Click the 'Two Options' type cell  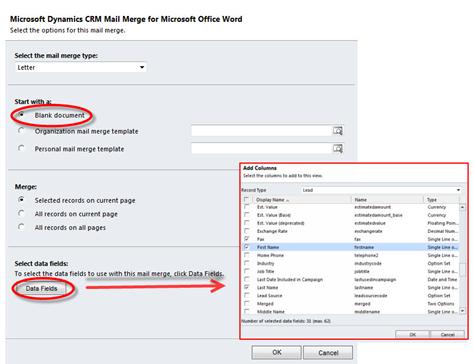pyautogui.click(x=441, y=304)
